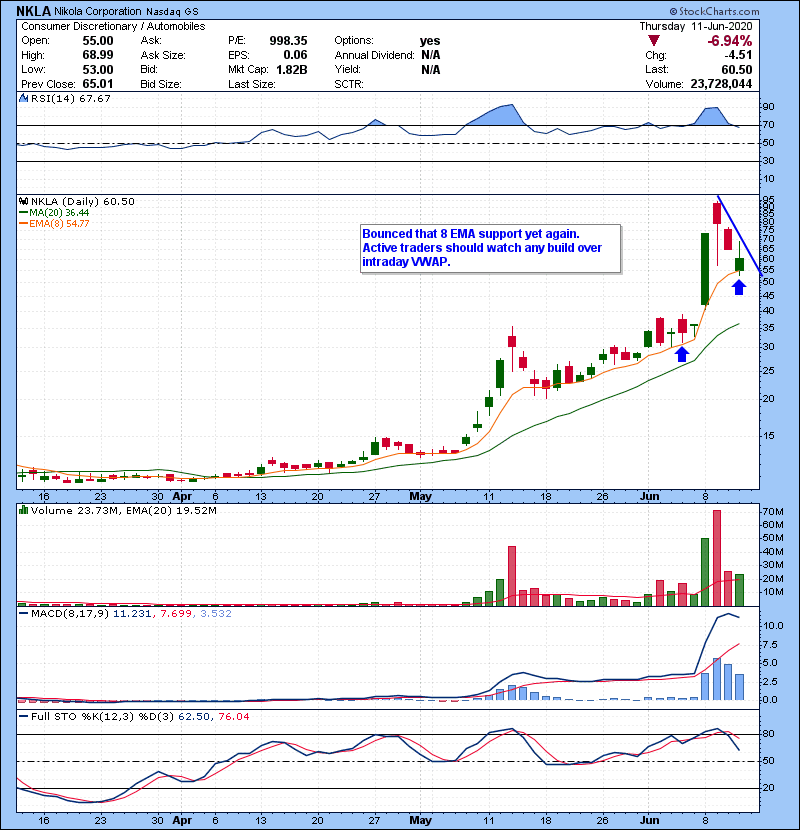Image resolution: width=800 pixels, height=830 pixels.
Task: Click the 70M label on volume axis
Action: click(x=773, y=512)
